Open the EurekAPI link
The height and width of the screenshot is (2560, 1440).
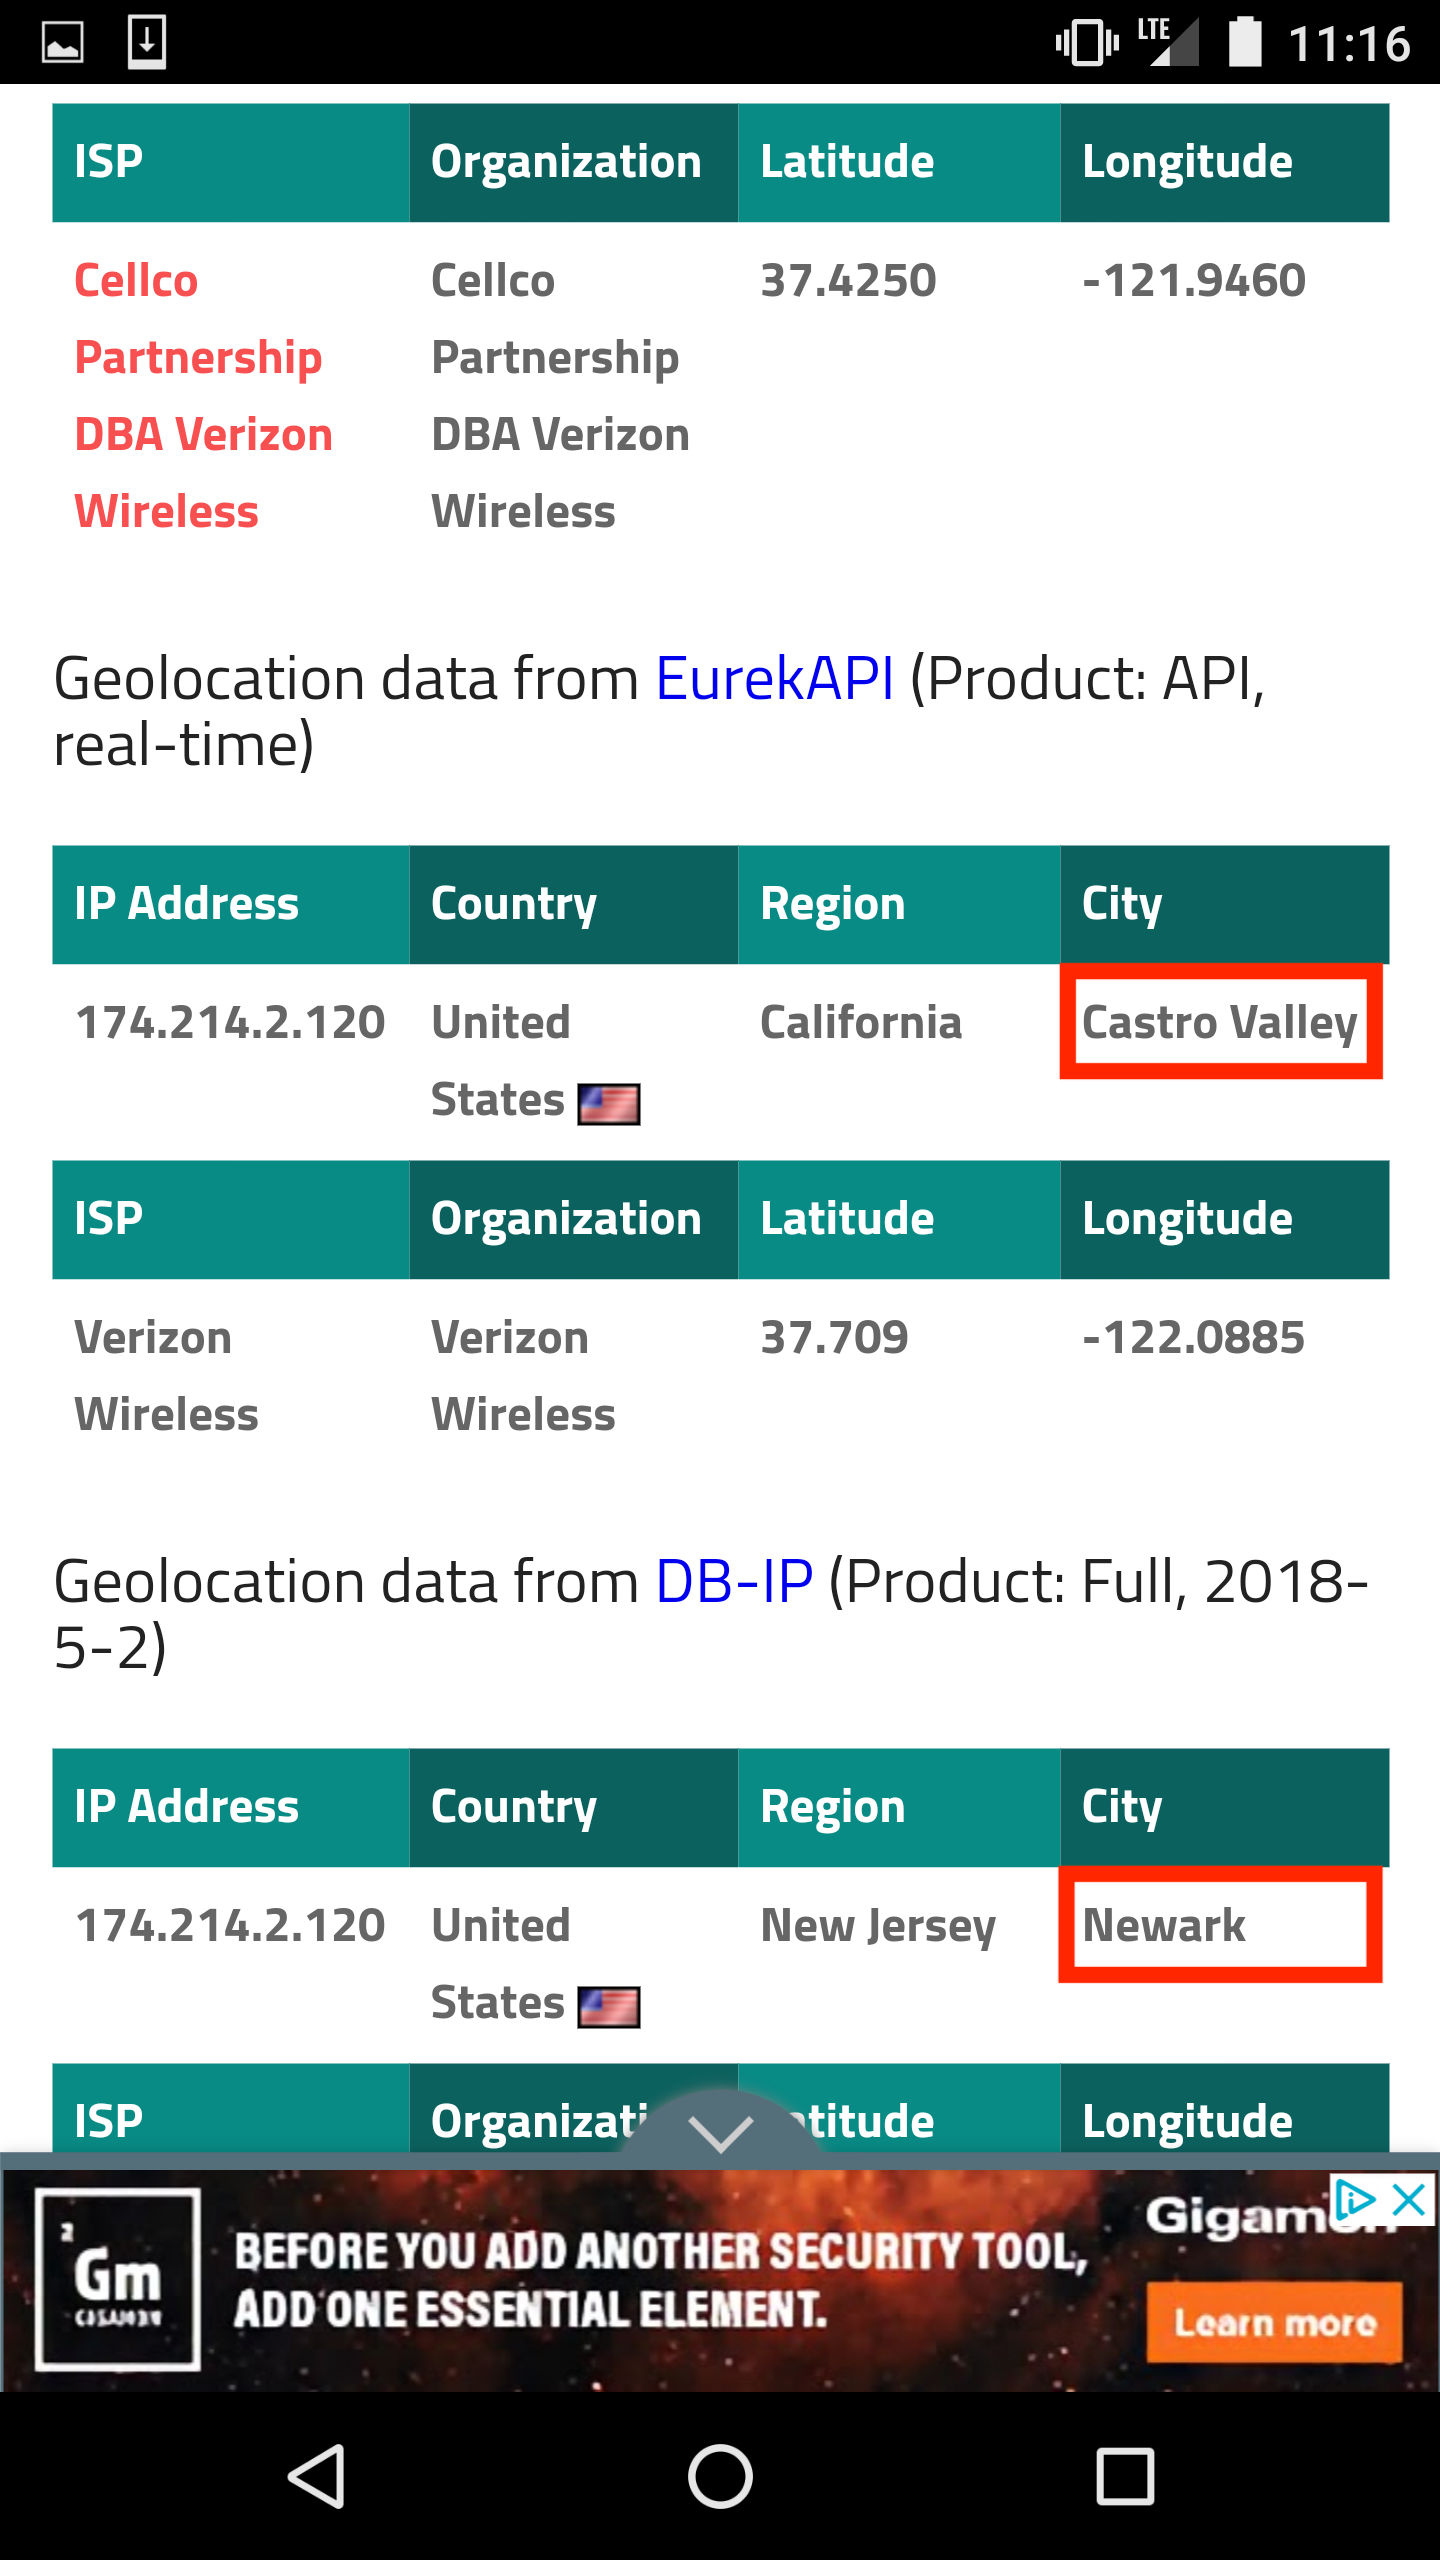[x=774, y=679]
